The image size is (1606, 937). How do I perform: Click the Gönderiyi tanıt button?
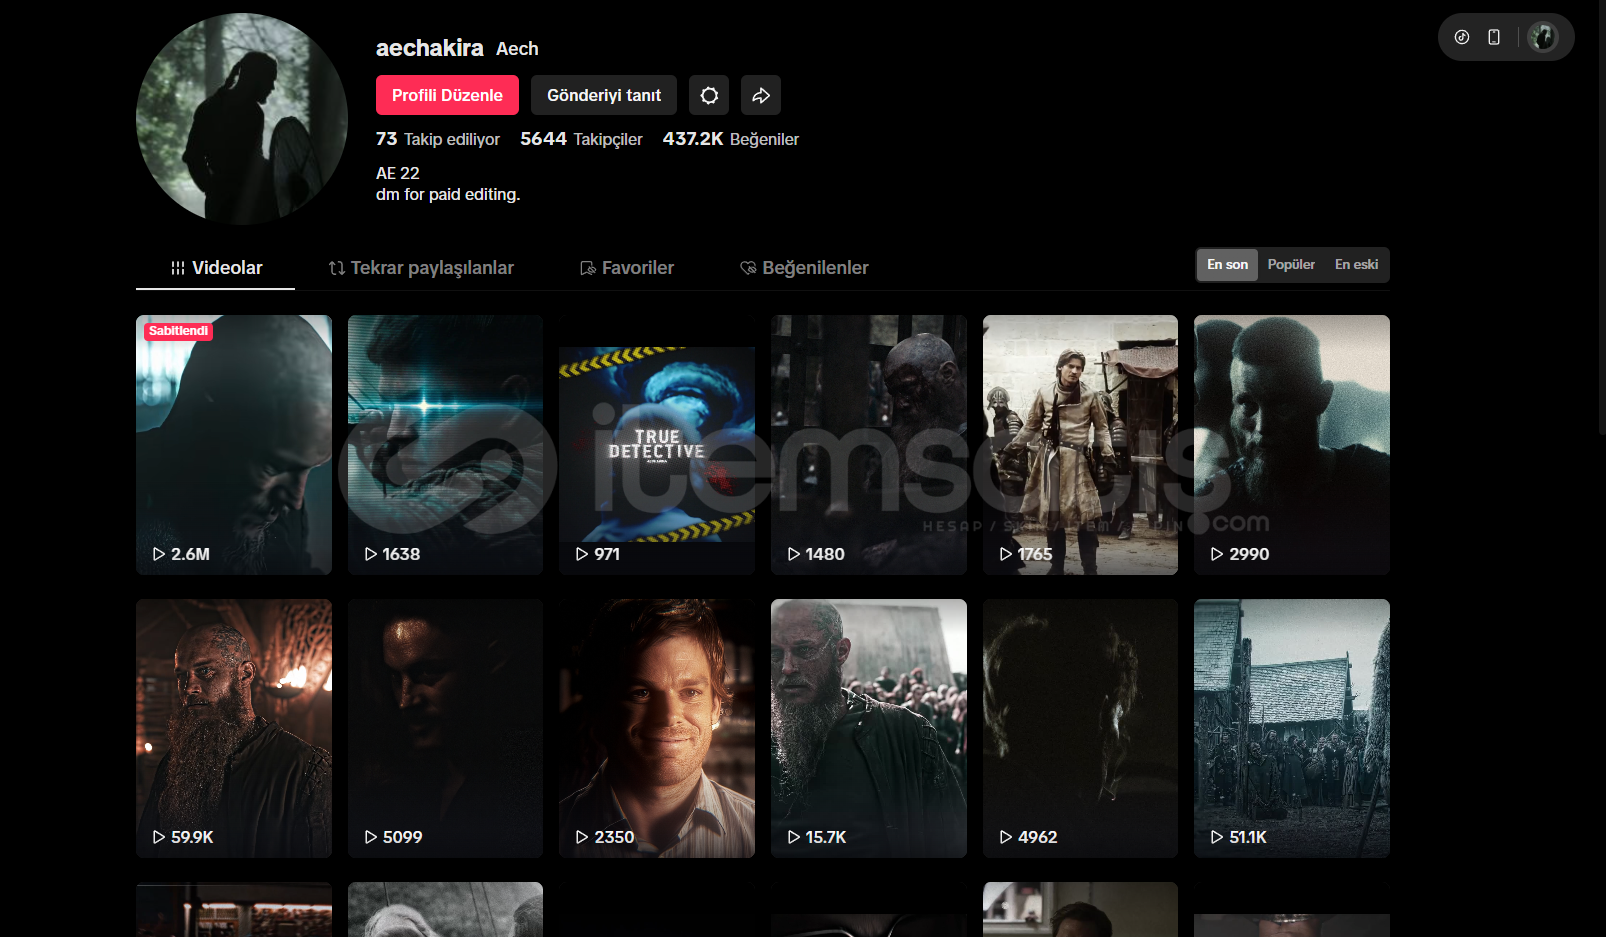[x=604, y=95]
